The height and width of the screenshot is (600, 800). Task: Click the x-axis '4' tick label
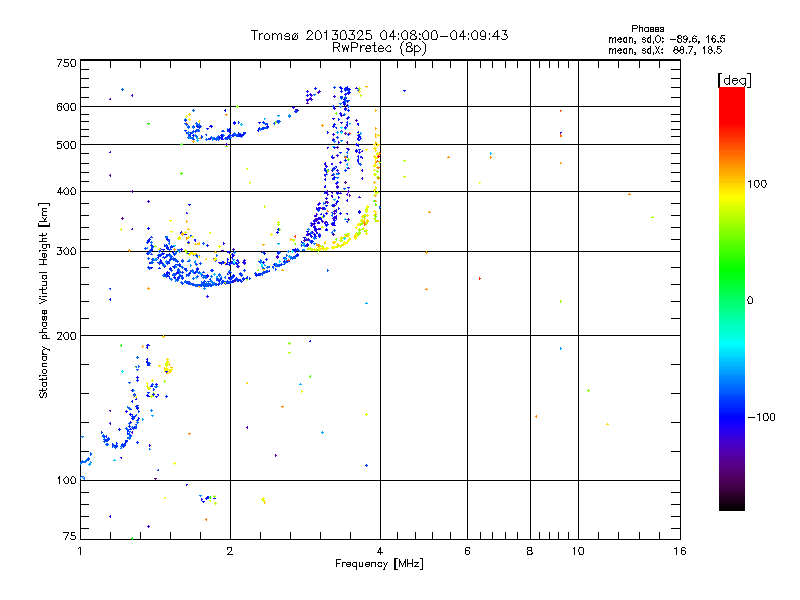click(x=380, y=551)
